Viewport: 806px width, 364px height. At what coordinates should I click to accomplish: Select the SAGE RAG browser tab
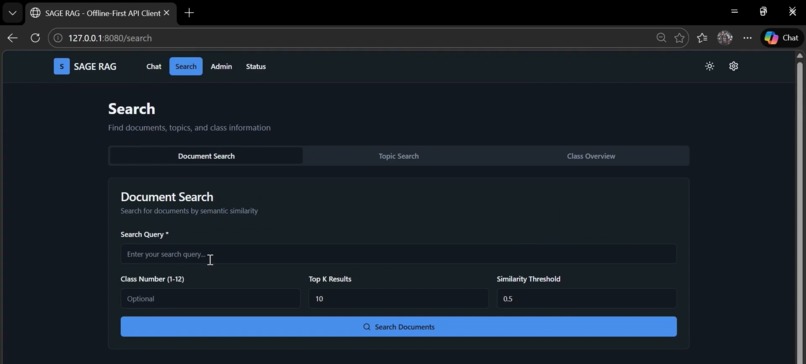tap(101, 13)
